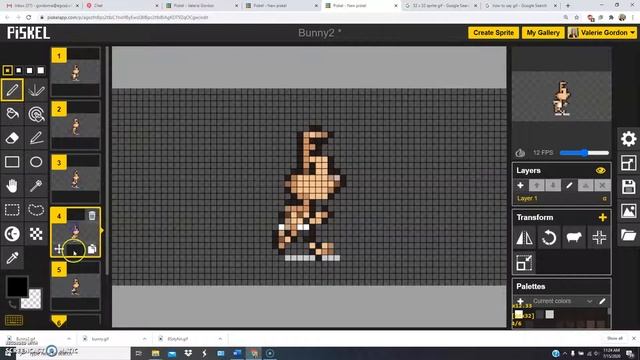This screenshot has height=360, width=640.
Task: Edit layer name pencil icon
Action: 569,185
